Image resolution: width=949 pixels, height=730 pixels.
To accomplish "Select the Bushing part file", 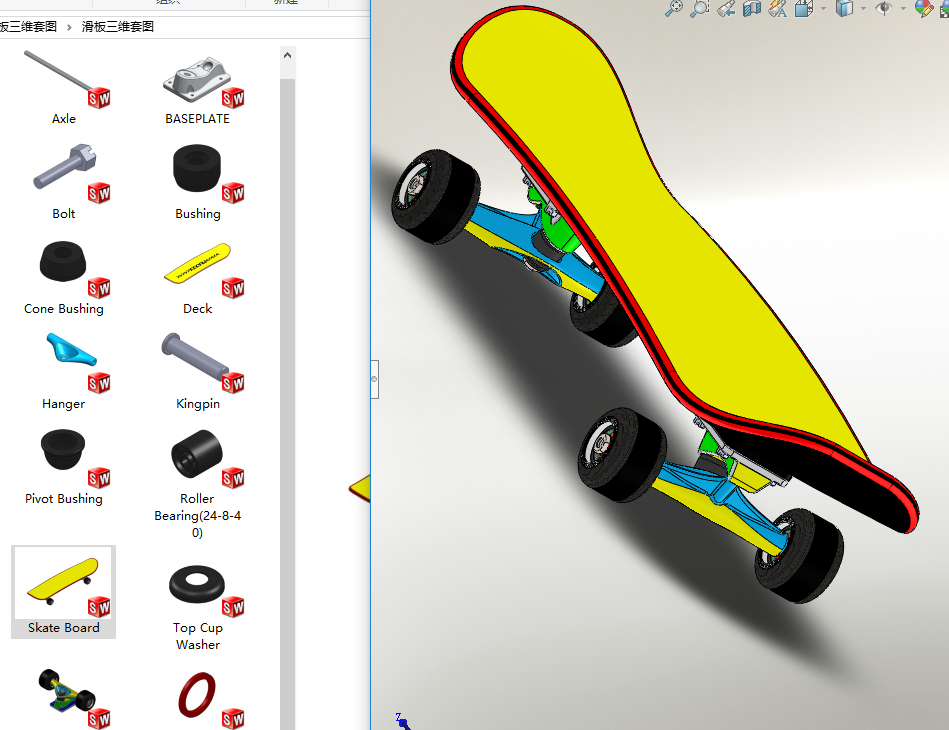I will pyautogui.click(x=197, y=182).
